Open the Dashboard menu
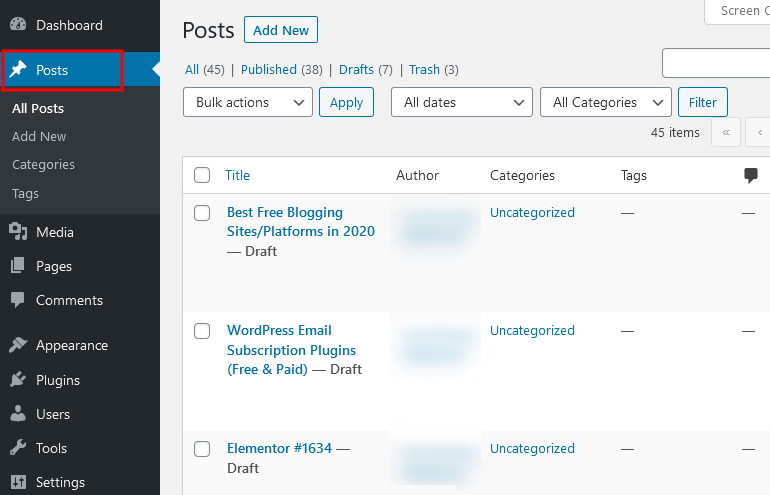The image size is (770, 495). (x=69, y=25)
